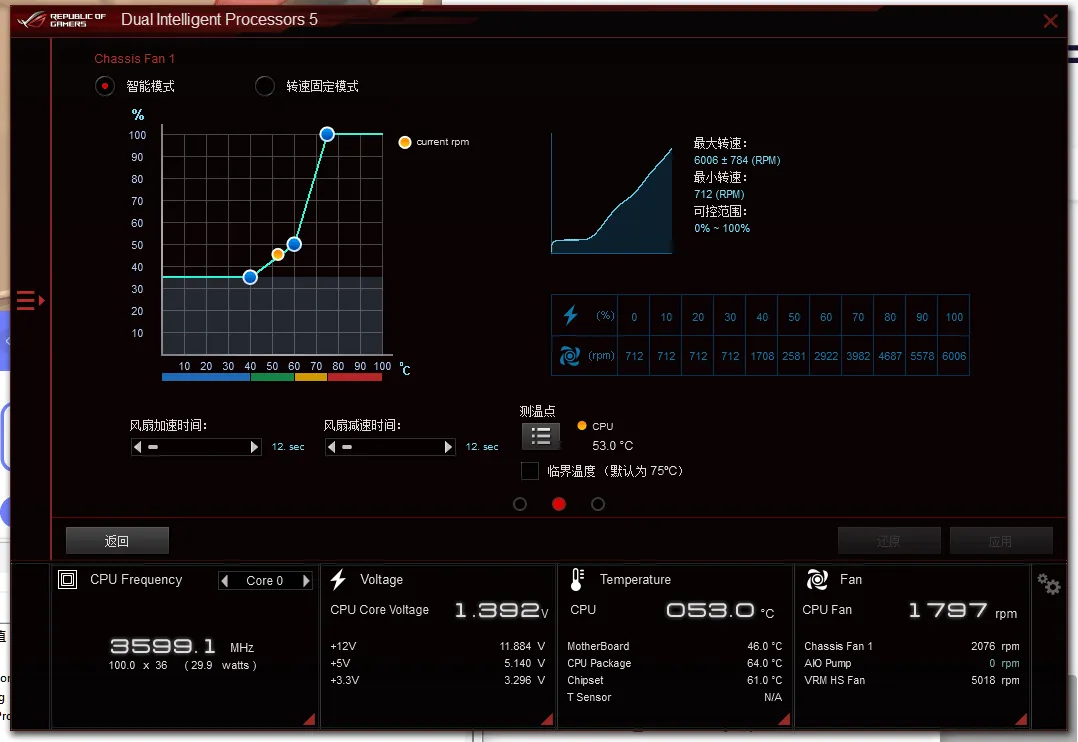The height and width of the screenshot is (742, 1078).
Task: Click the back (返回) button
Action: [x=117, y=541]
